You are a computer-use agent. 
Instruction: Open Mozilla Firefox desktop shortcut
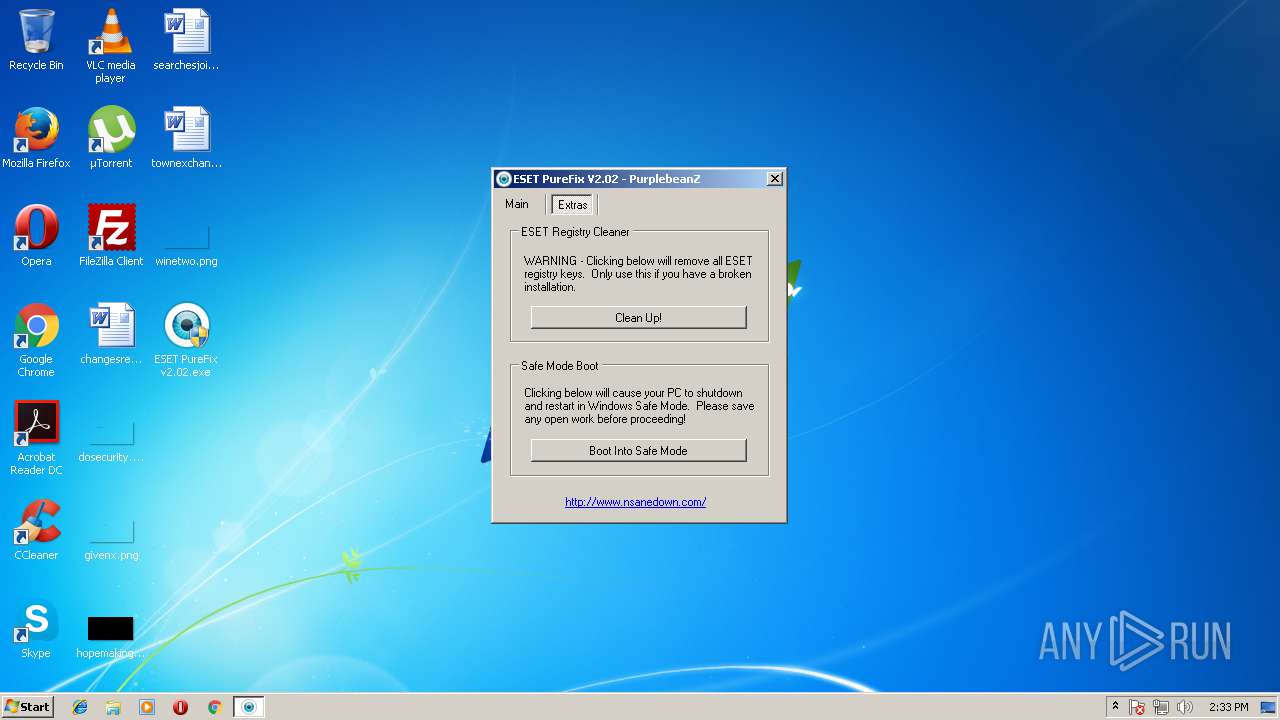[36, 138]
